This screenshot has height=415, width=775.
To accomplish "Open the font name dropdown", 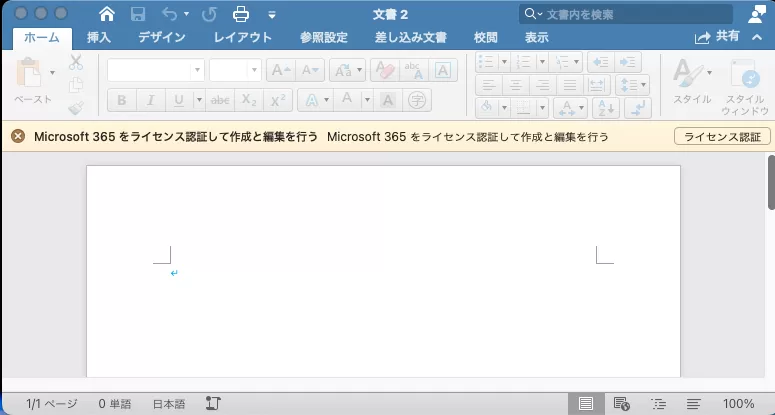I will click(198, 70).
